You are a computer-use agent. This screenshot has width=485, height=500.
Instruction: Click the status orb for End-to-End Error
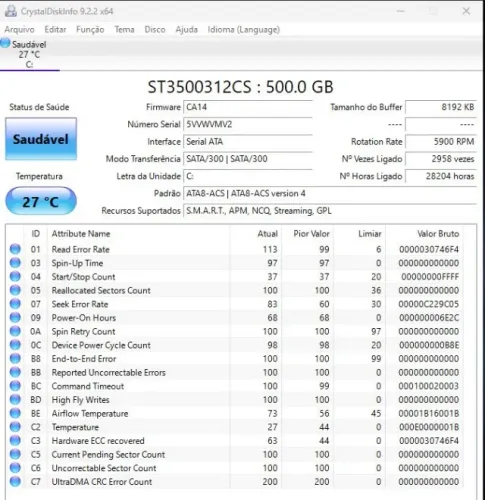point(15,358)
